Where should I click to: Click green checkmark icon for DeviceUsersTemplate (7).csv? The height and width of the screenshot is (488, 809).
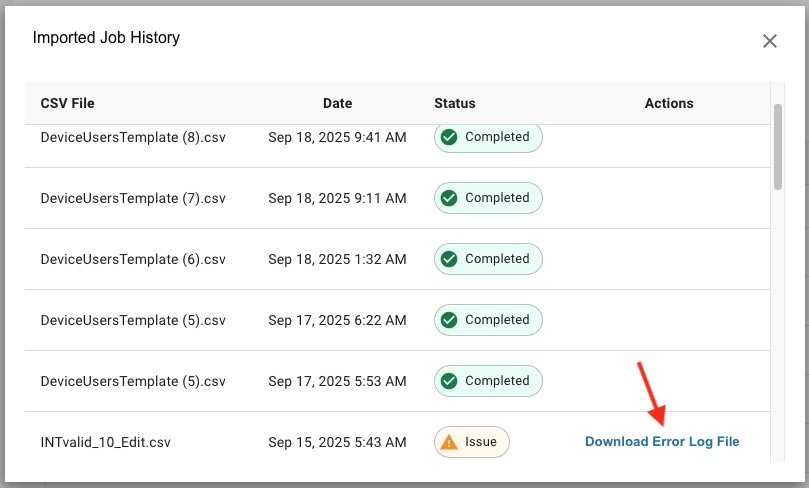pyautogui.click(x=449, y=198)
